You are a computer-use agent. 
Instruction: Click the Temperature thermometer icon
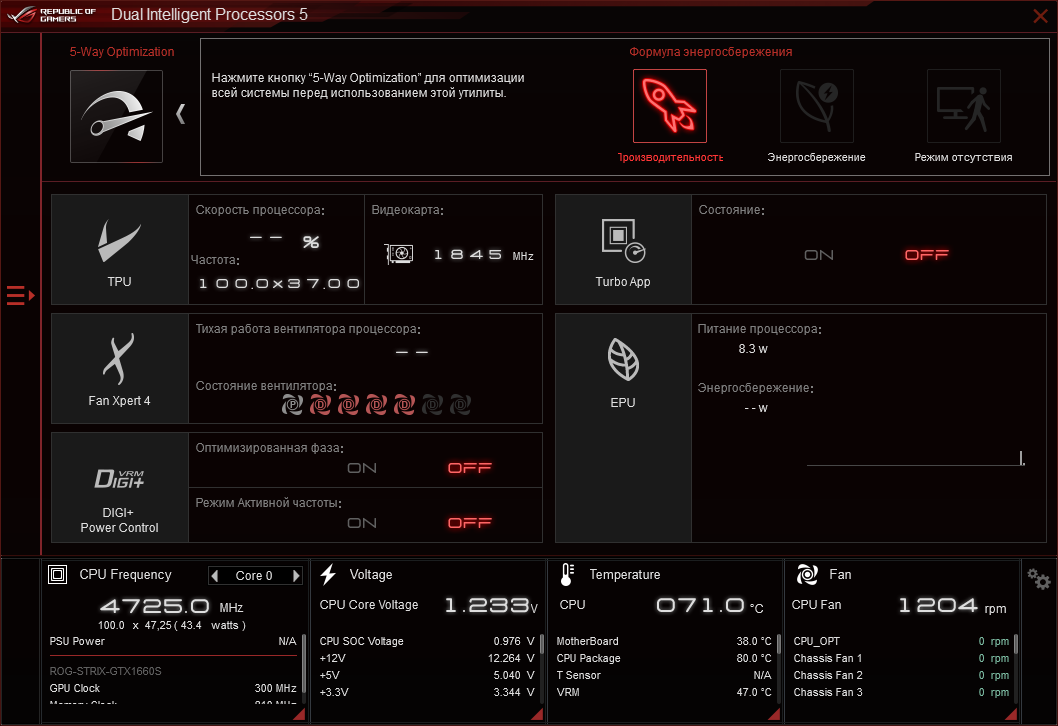pos(567,574)
